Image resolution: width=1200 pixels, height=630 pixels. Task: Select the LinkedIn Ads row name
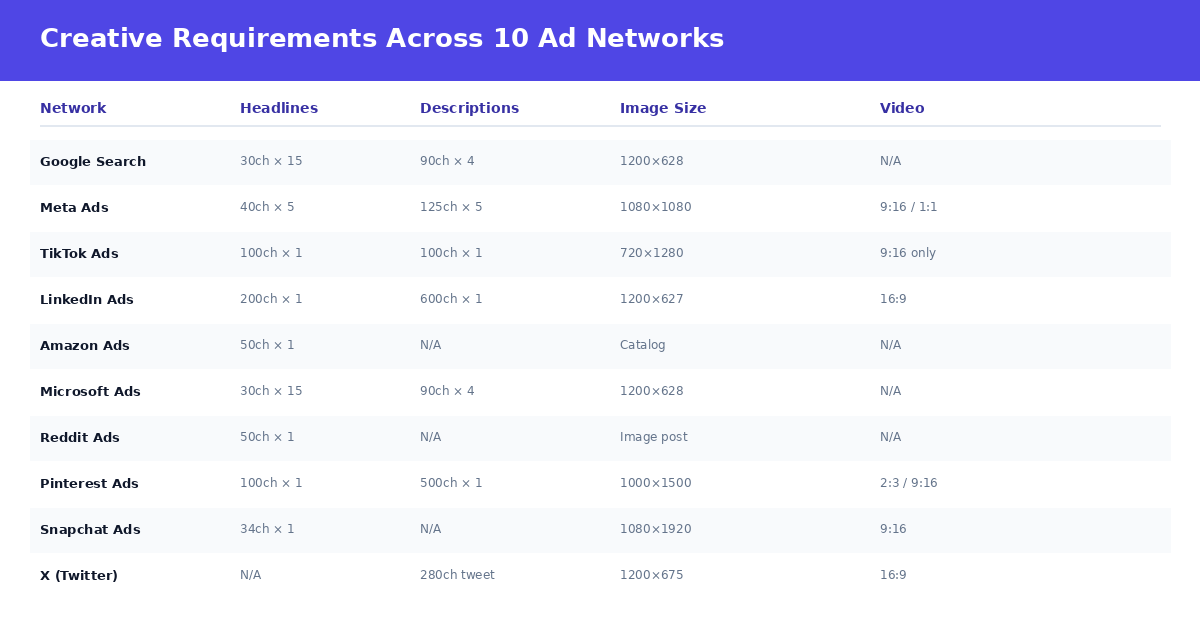[87, 300]
